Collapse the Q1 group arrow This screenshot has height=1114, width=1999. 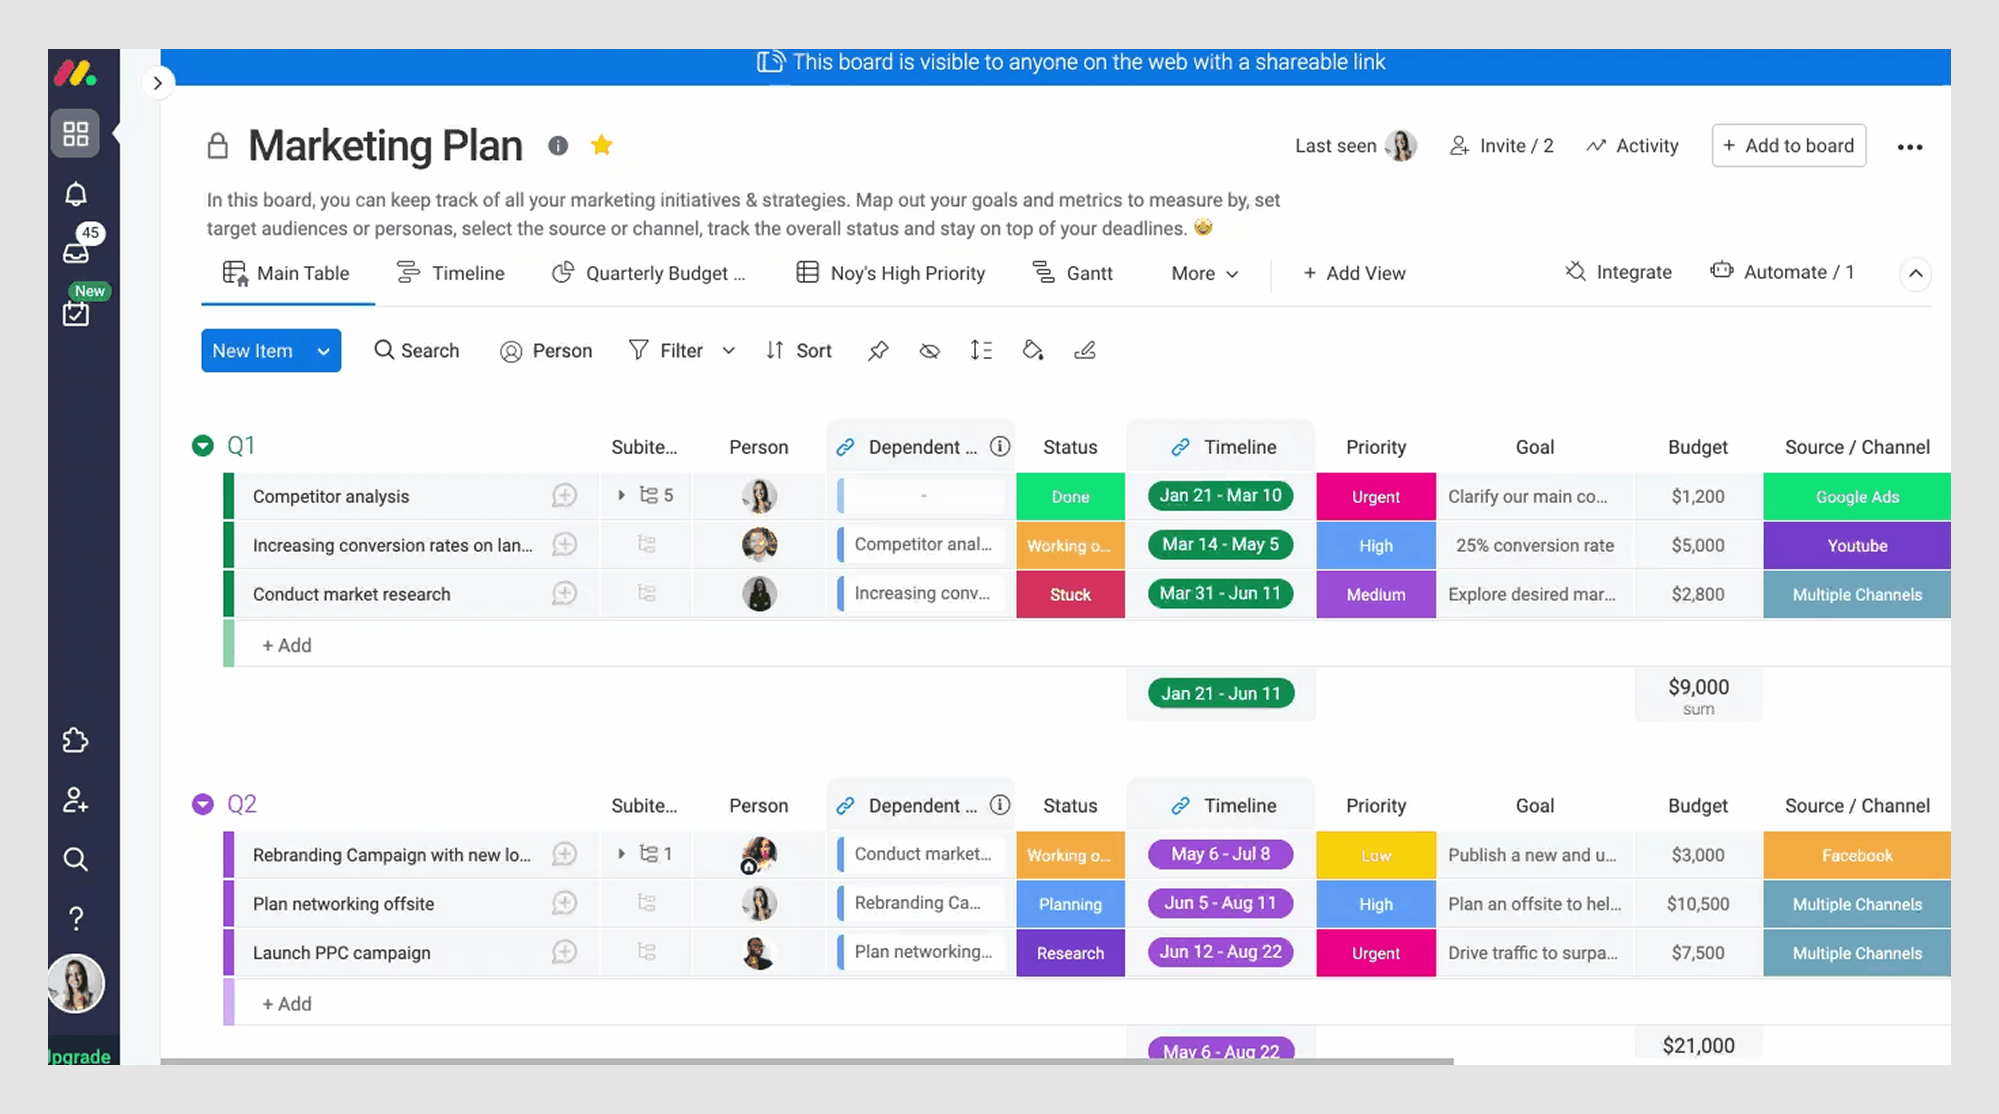pos(203,445)
